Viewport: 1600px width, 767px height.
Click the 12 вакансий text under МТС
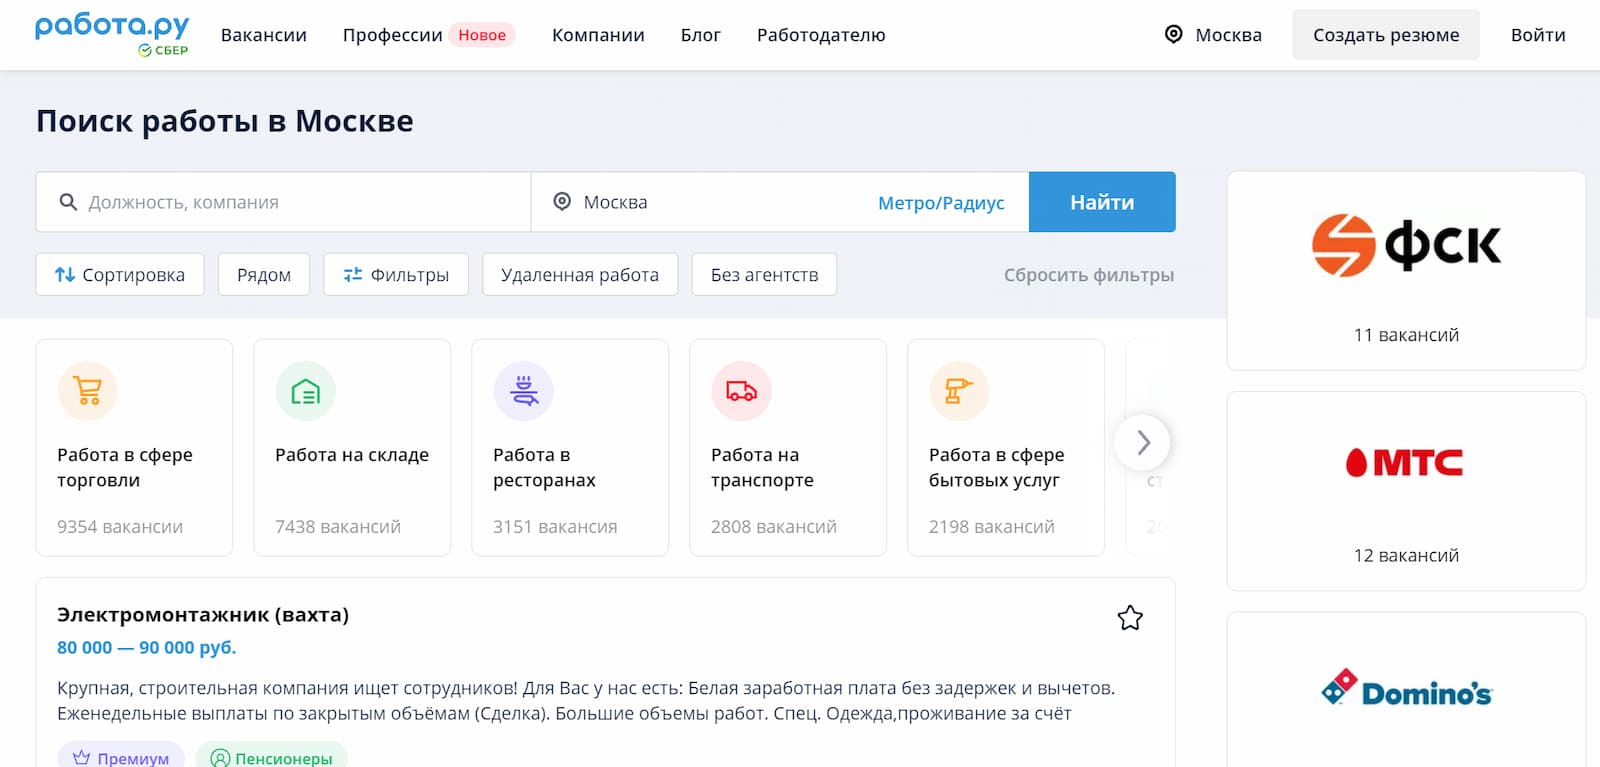[x=1406, y=555]
